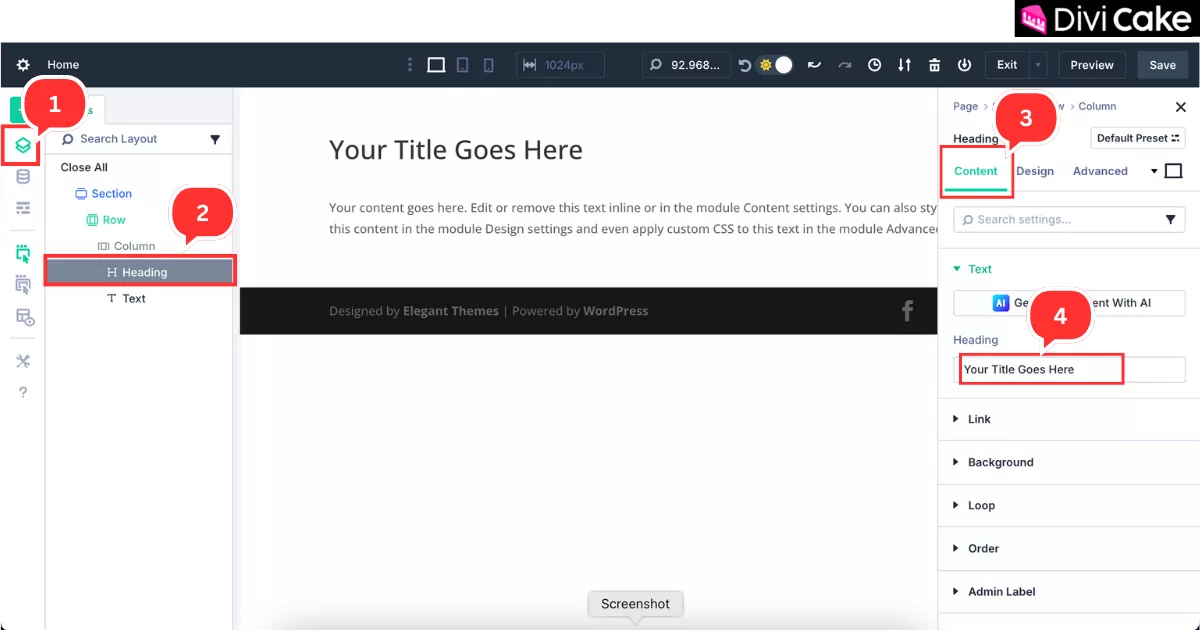Switch to phone view icon

tap(488, 65)
